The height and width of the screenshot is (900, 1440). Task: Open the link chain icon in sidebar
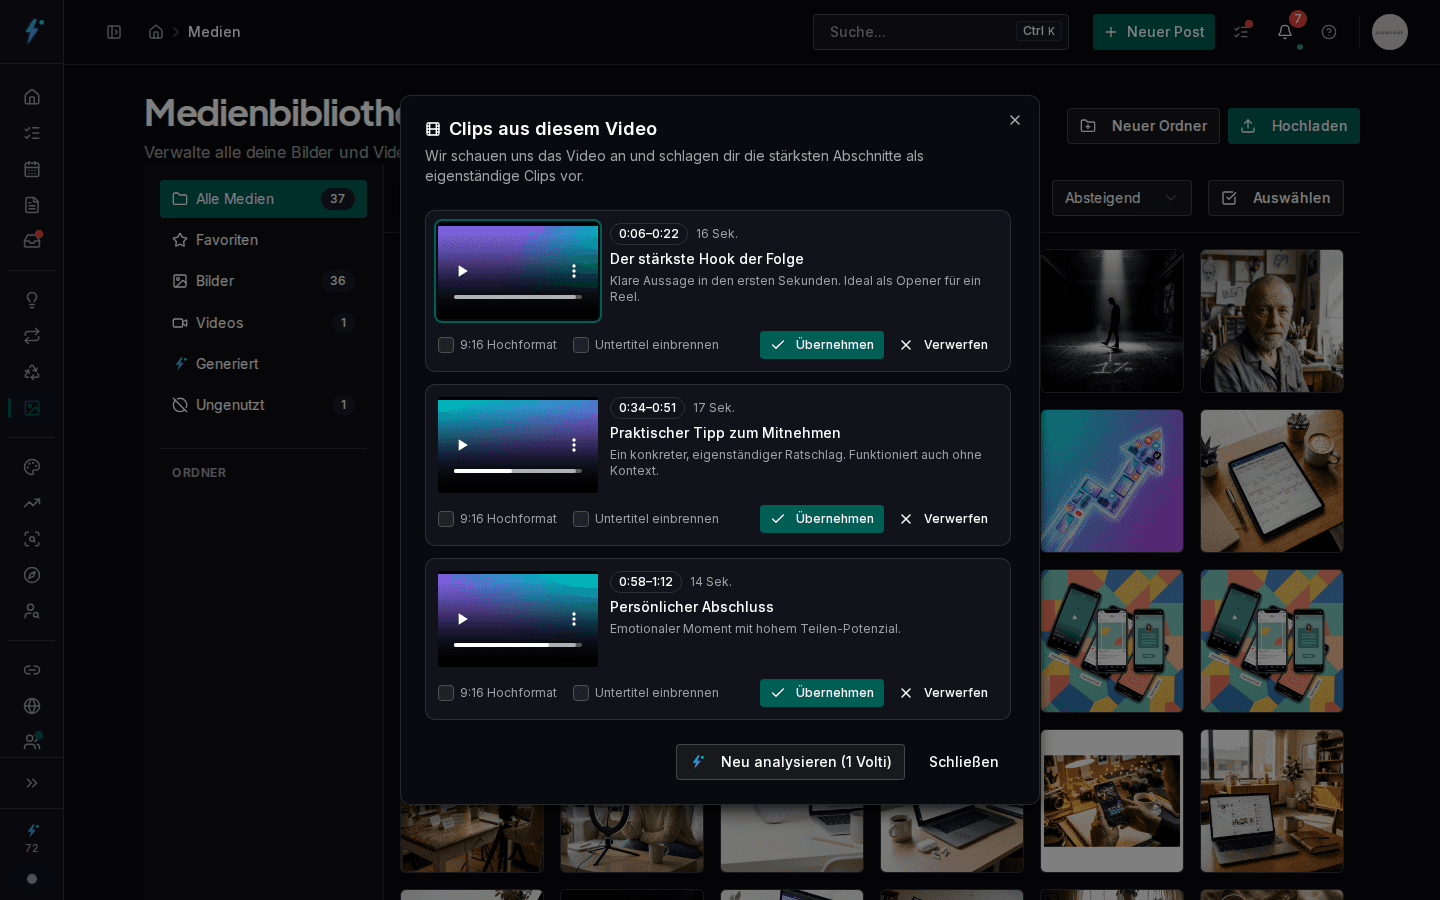point(32,670)
